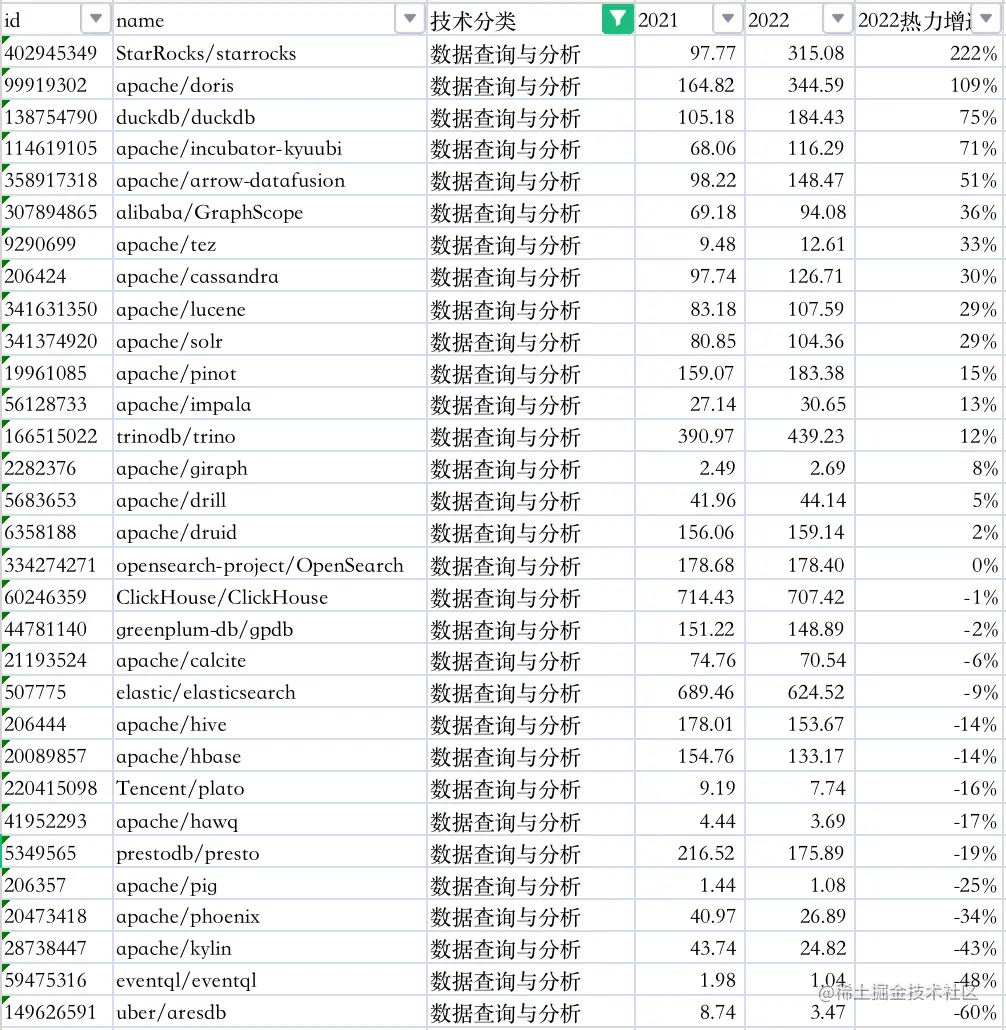Click the value 344.59 in doris row
Screen dimensions: 1006x1030
[x=800, y=85]
